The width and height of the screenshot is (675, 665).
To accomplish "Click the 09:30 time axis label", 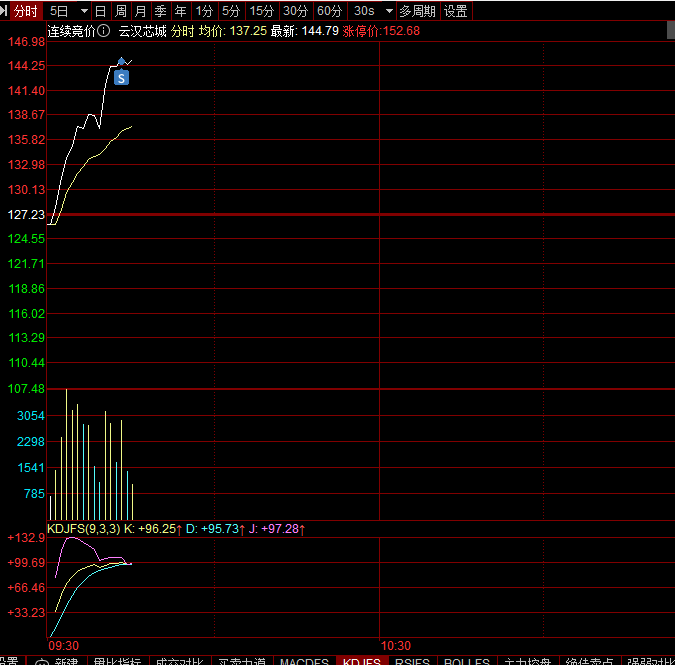I will [63, 646].
